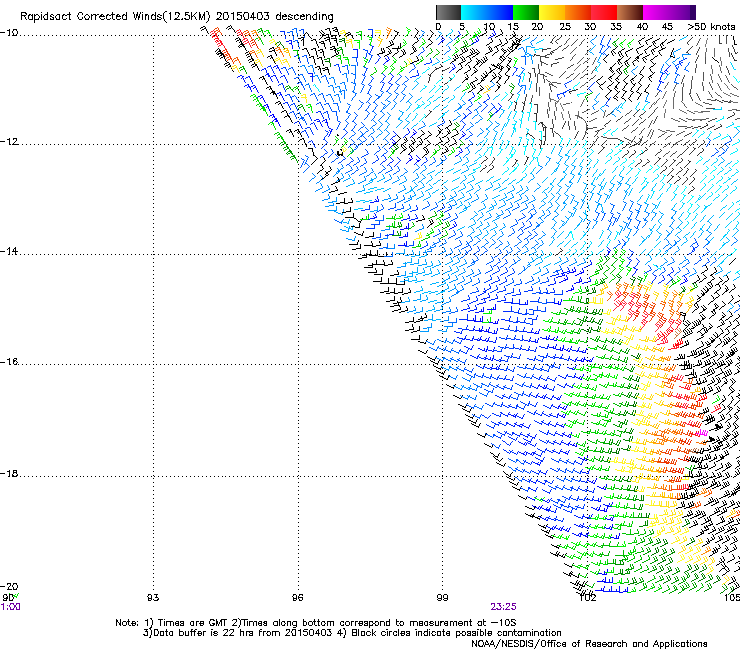Image resolution: width=740 pixels, height=650 pixels.
Task: Click the '45' legend scale label
Action: coord(667,27)
